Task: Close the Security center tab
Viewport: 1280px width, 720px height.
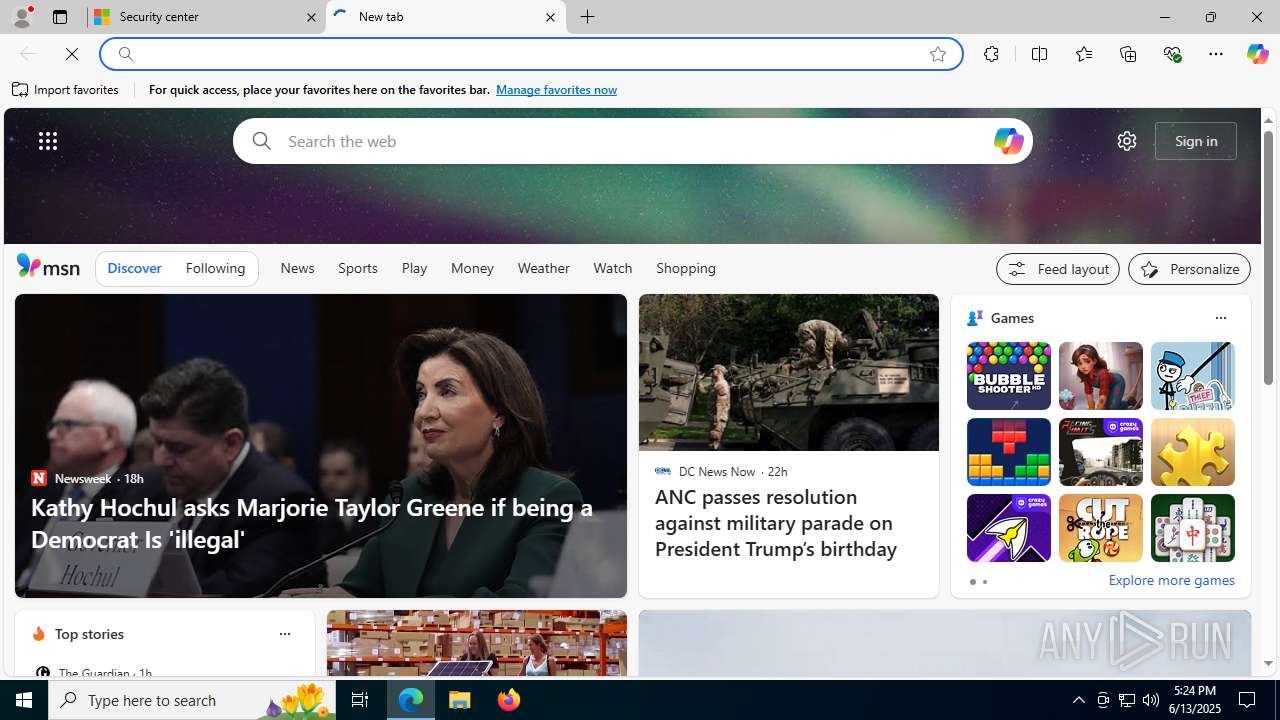Action: tap(311, 17)
